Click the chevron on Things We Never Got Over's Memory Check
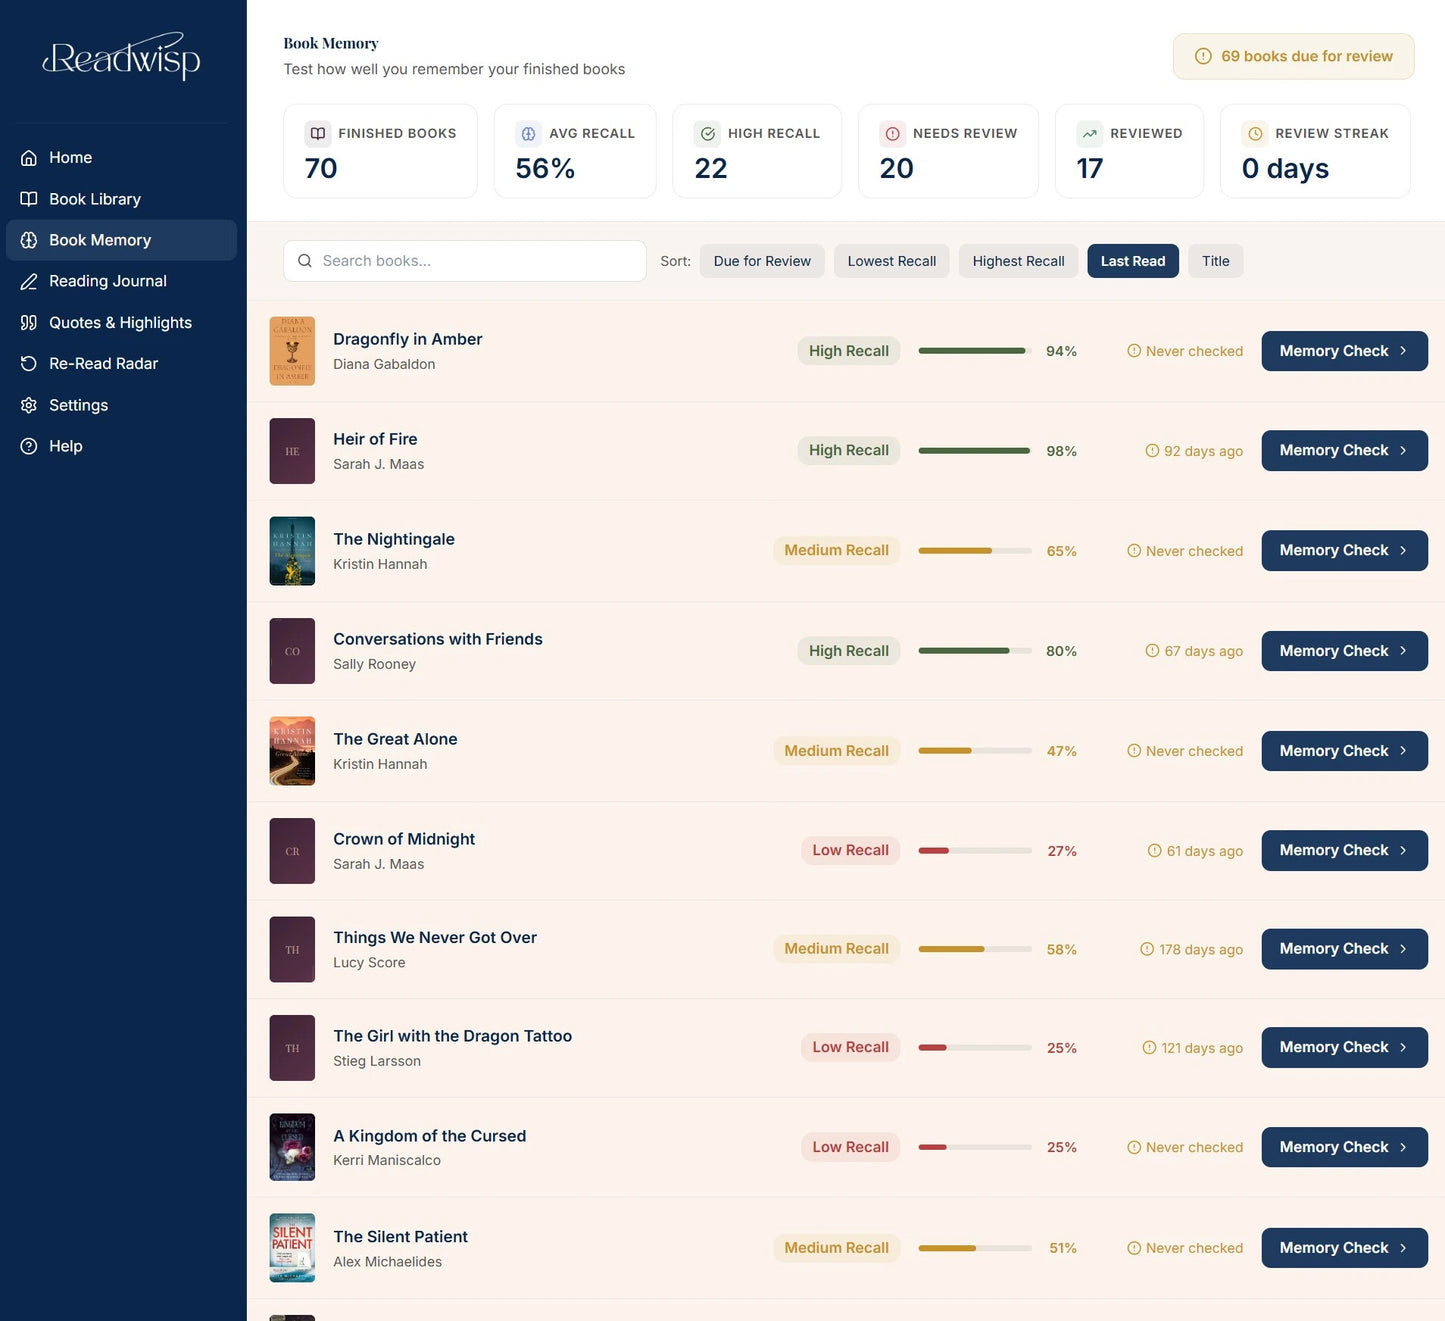 pos(1403,949)
